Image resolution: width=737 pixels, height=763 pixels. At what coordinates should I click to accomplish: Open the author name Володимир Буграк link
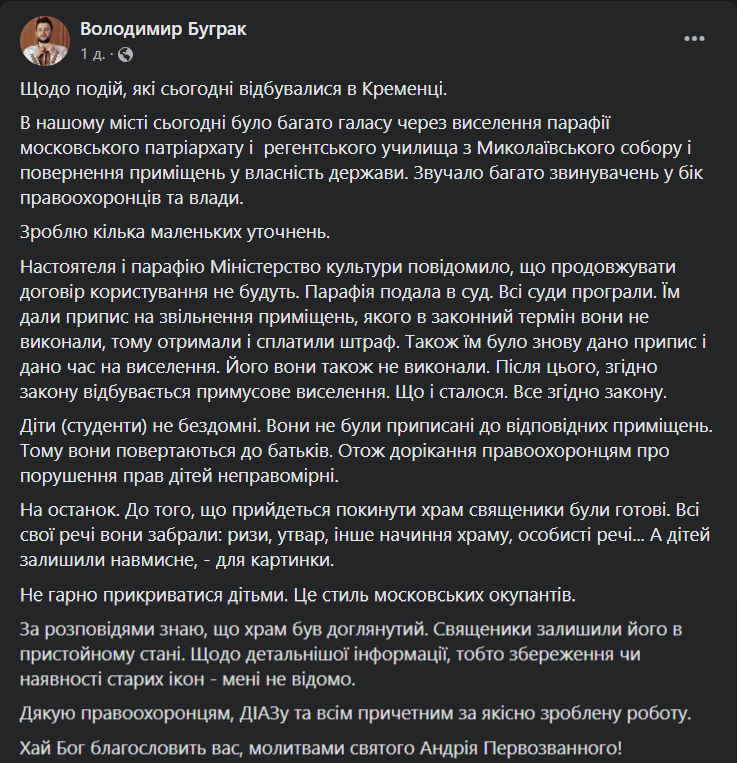(x=163, y=29)
